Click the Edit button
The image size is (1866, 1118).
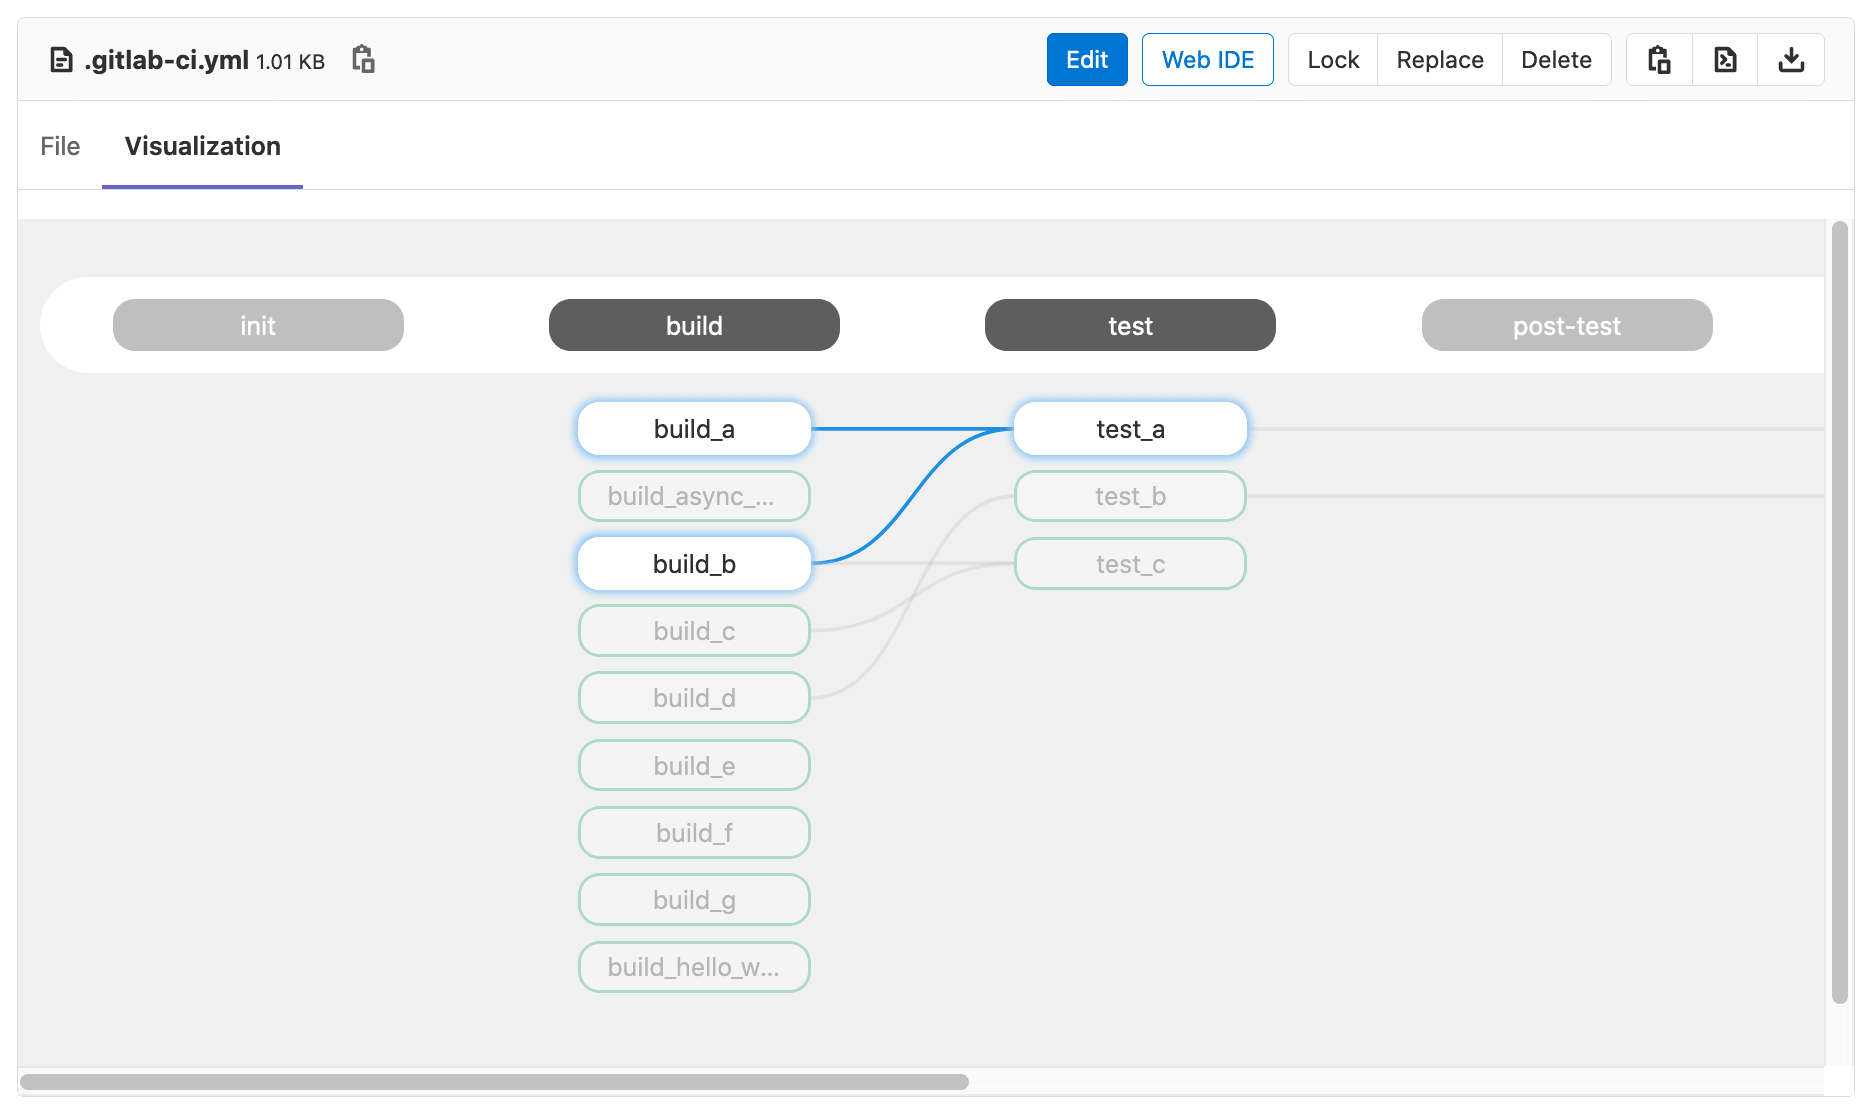pos(1086,59)
